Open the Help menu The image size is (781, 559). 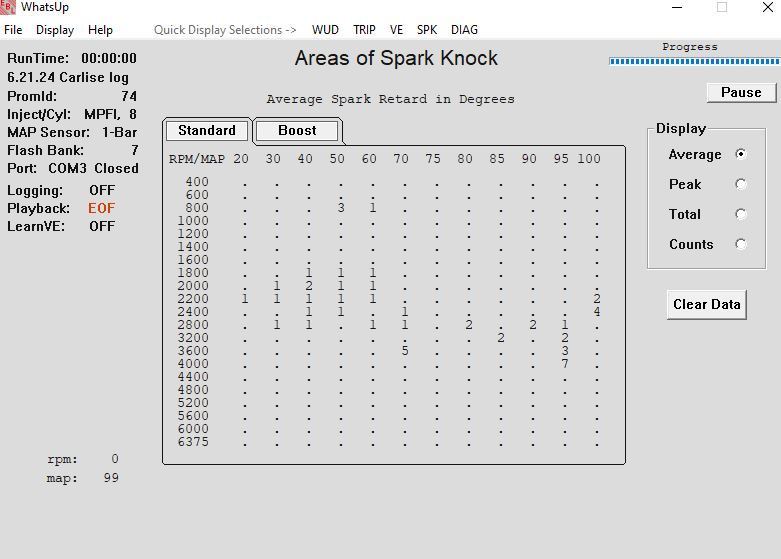(100, 30)
